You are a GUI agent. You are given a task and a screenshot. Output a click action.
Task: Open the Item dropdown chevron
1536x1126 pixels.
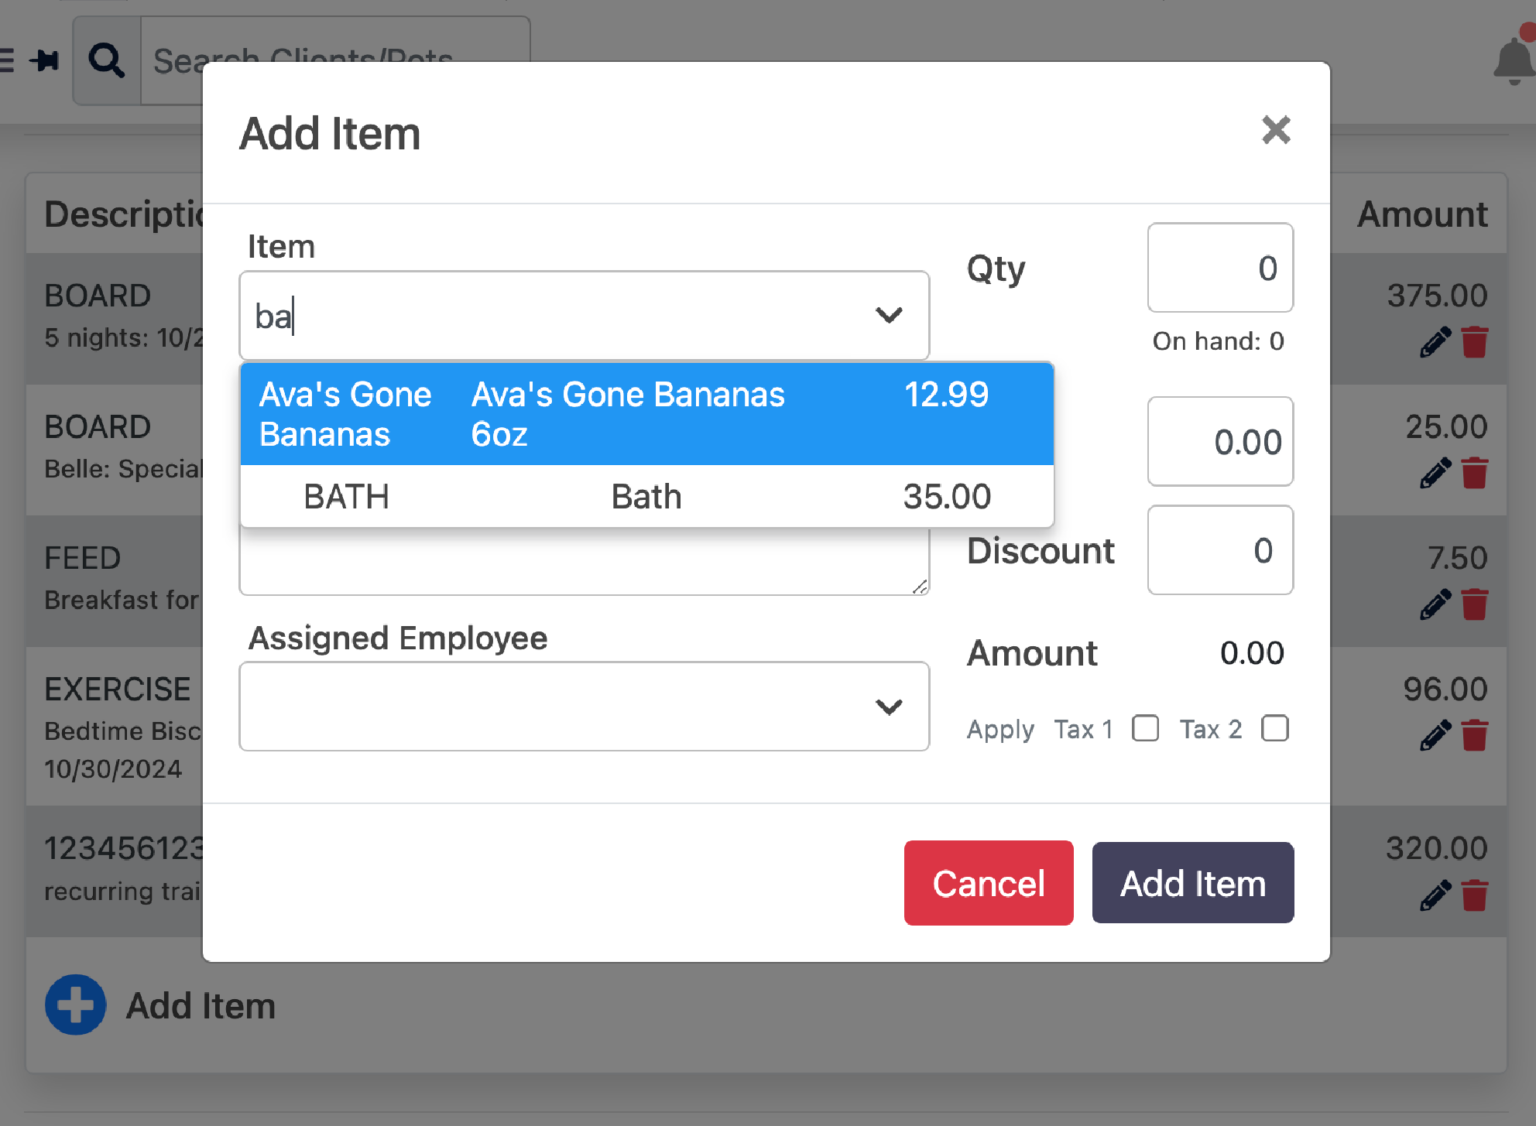point(888,315)
